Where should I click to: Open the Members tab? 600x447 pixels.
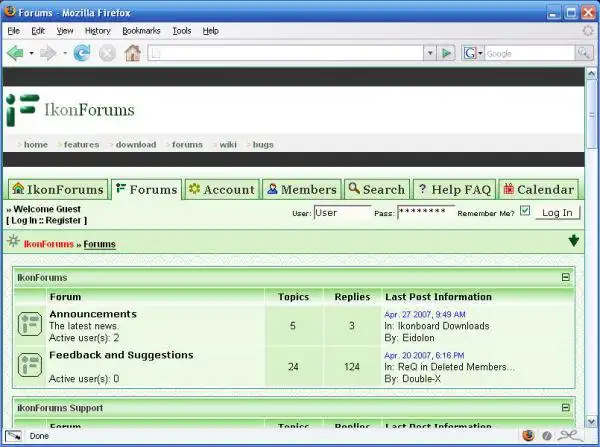(302, 189)
